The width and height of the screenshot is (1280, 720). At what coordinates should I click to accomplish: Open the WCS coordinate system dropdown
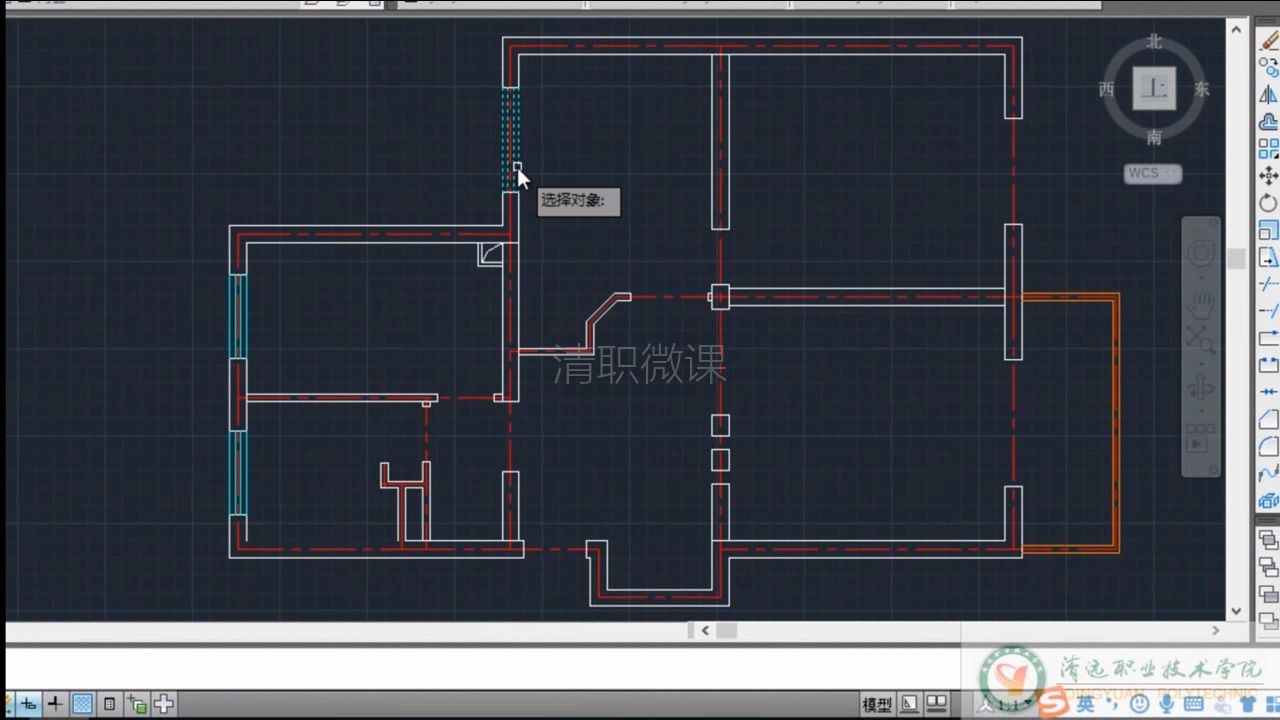[x=1153, y=174]
